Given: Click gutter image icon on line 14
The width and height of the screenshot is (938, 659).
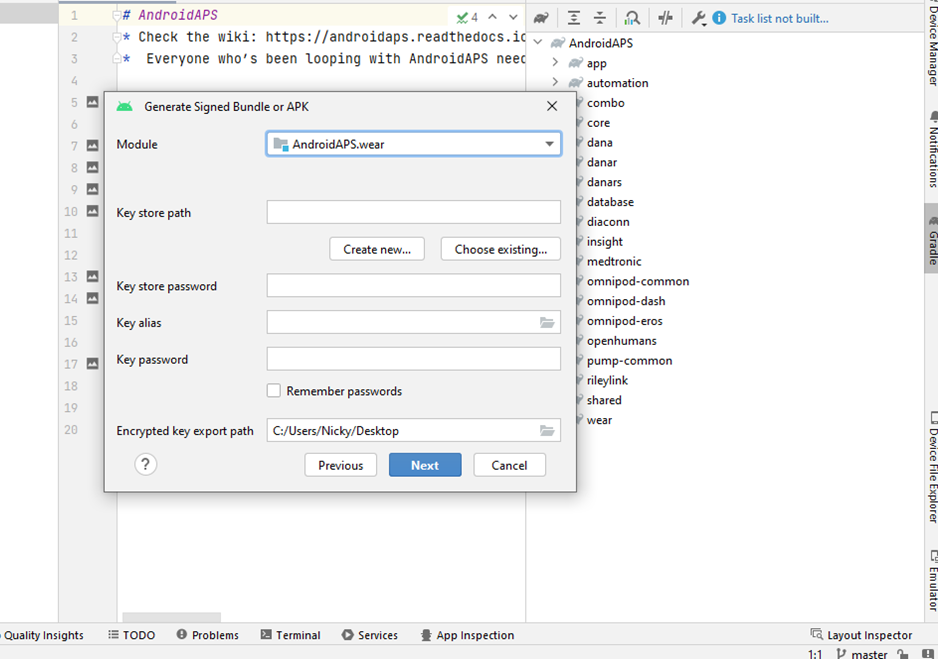Looking at the screenshot, I should (x=93, y=298).
